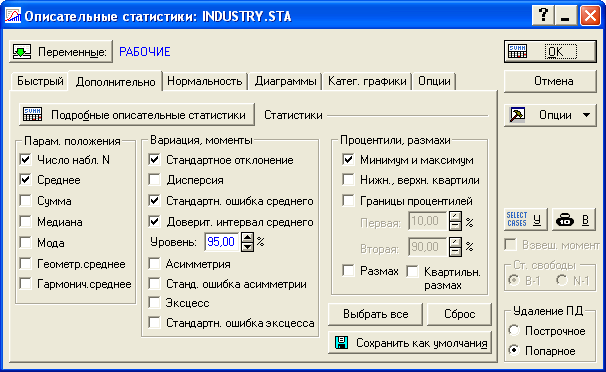This screenshot has height=372, width=606.
Task: Click the Переменные variables button
Action: 61,51
